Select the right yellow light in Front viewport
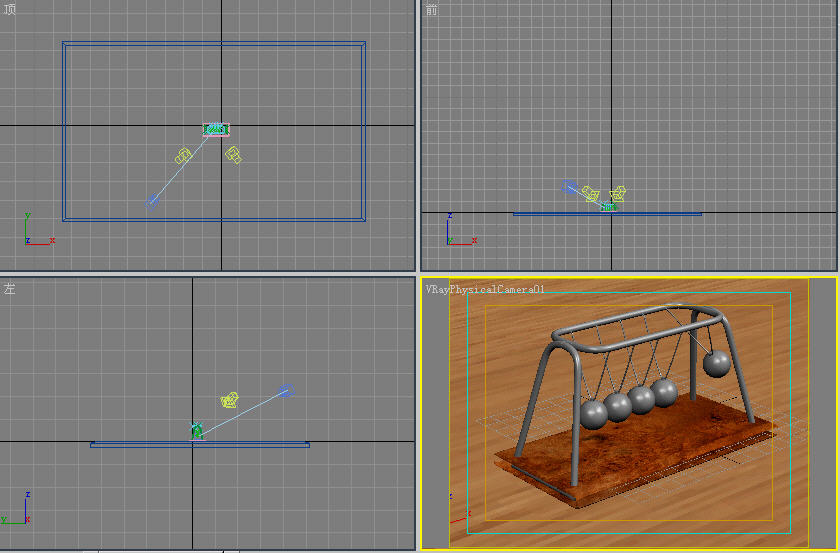Viewport: 840px width, 553px height. pos(618,193)
